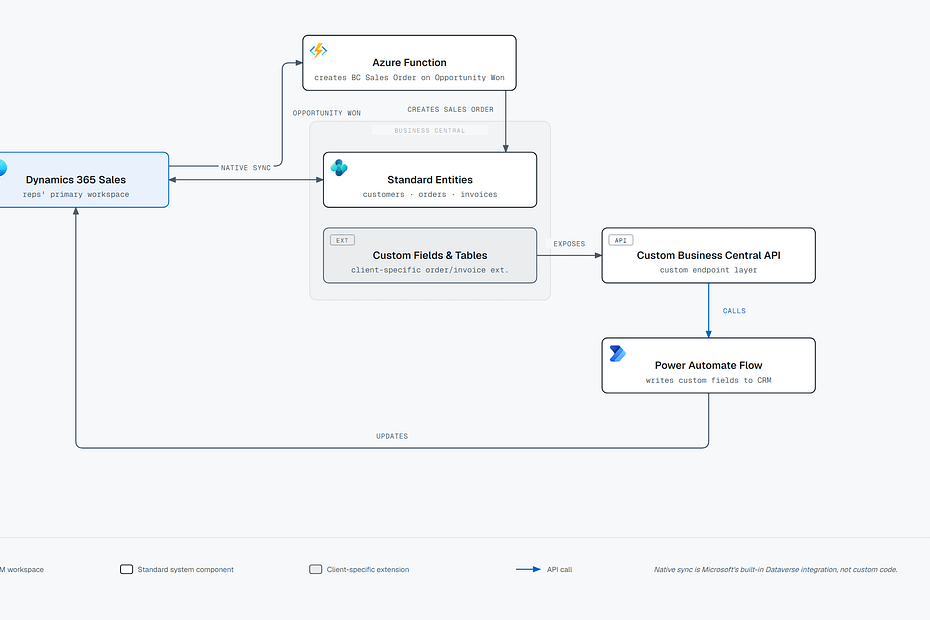Click the CREATES SALES ORDER label

coord(450,109)
